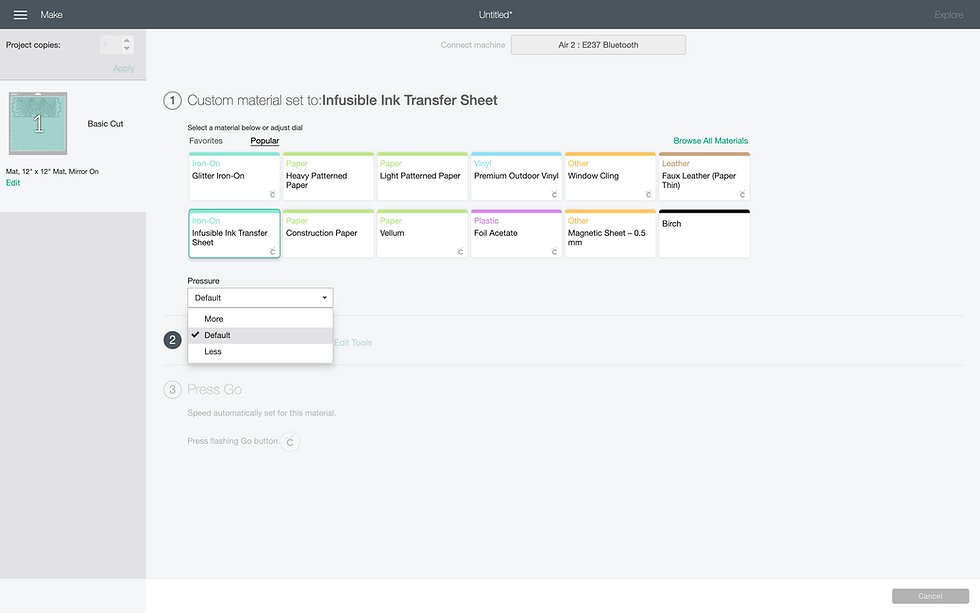Screen dimensions: 980x613
Task: Open the hamburger menu
Action: pos(20,14)
